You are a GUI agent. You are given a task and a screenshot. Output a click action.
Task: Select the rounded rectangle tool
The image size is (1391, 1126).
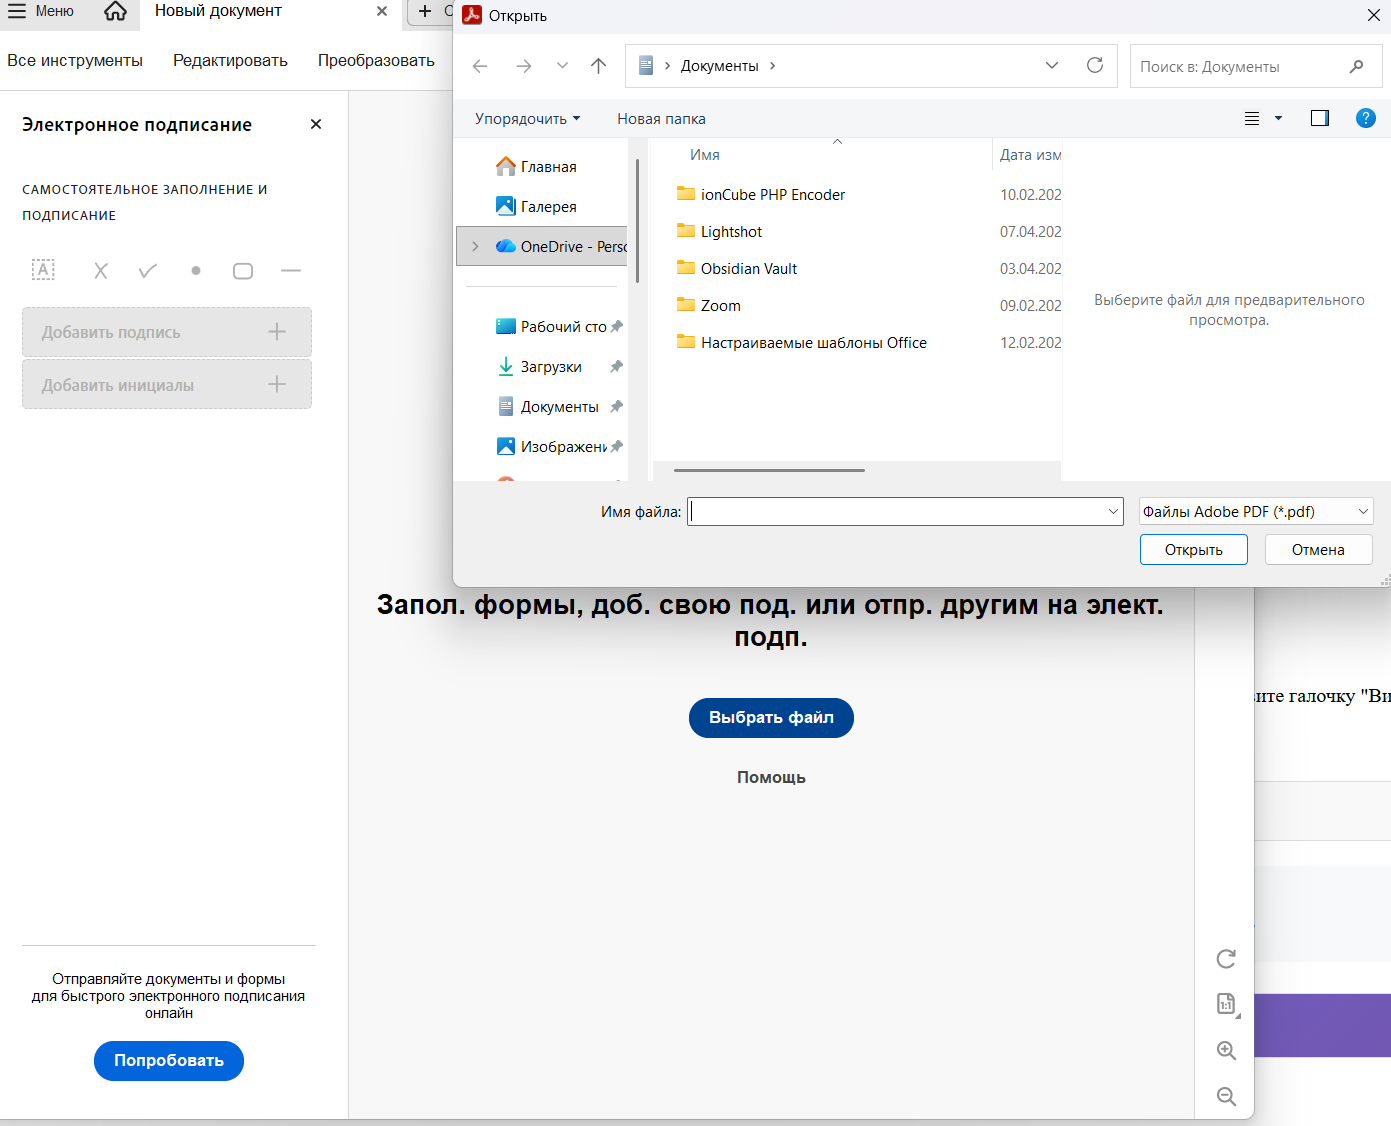(x=243, y=271)
